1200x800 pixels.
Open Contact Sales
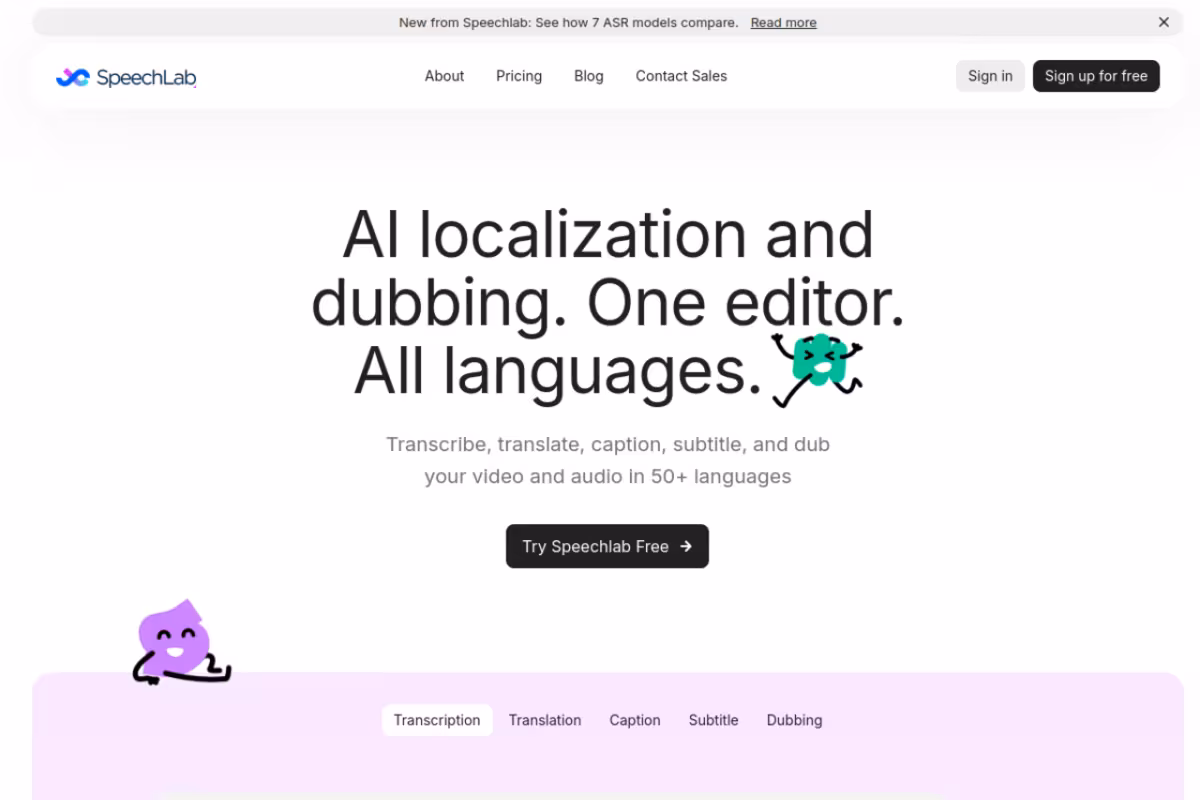point(681,76)
